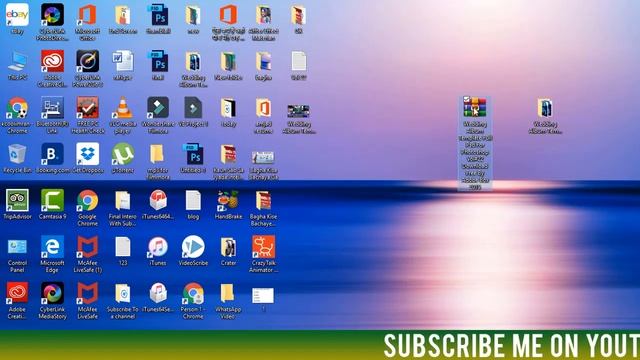Select the iTunes64Se installer file

pos(158,294)
